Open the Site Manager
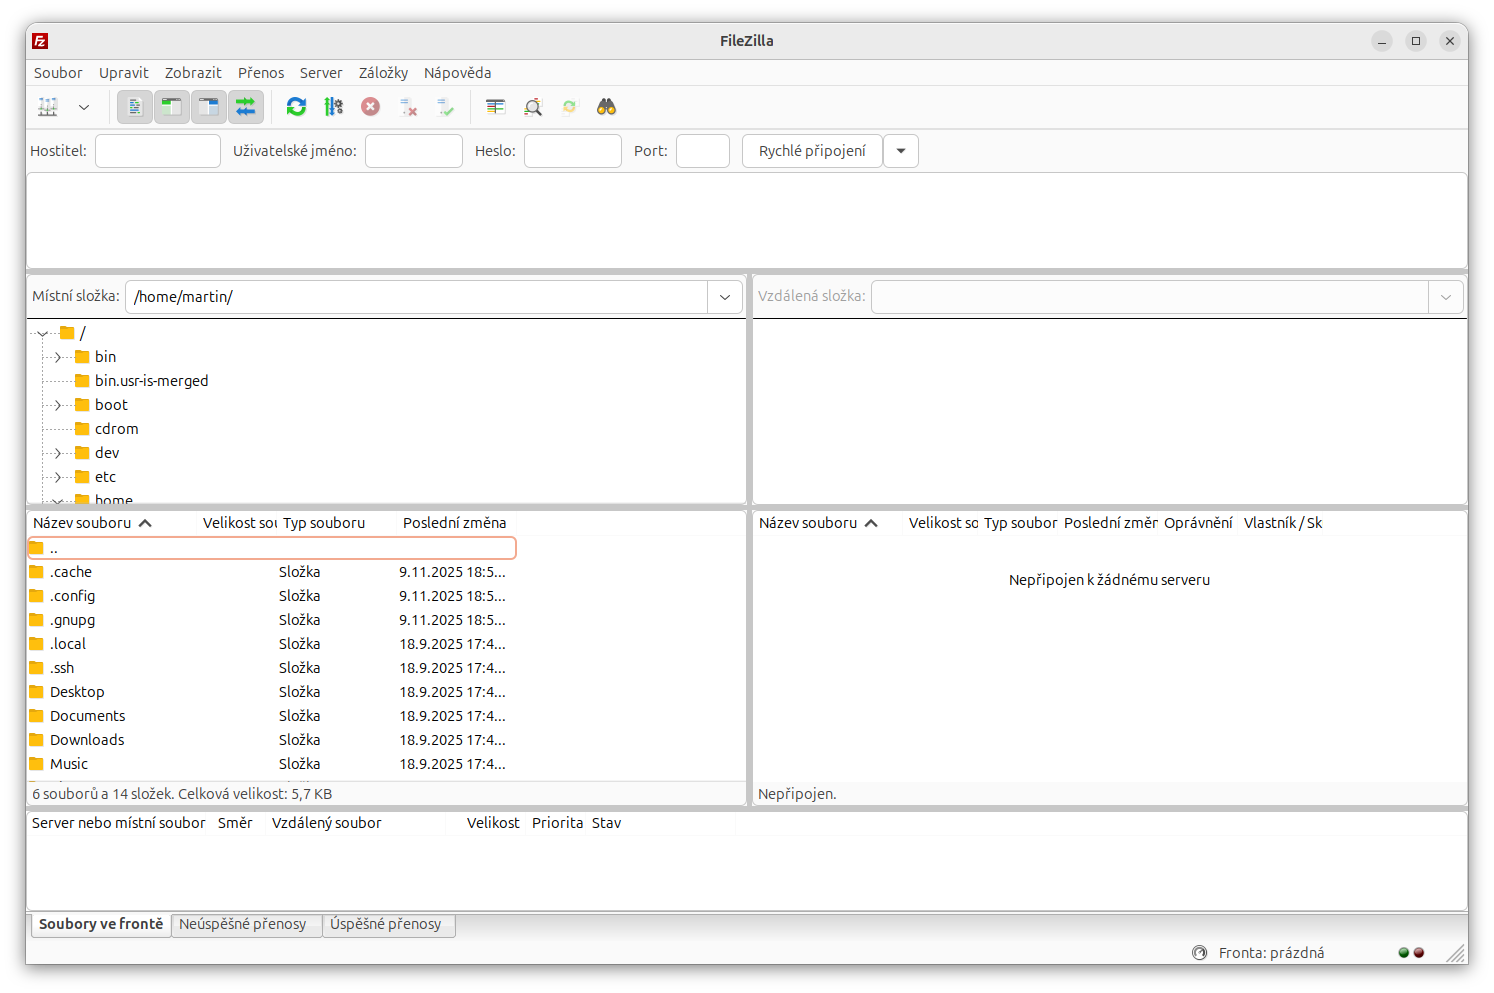Image resolution: width=1494 pixels, height=993 pixels. [47, 106]
